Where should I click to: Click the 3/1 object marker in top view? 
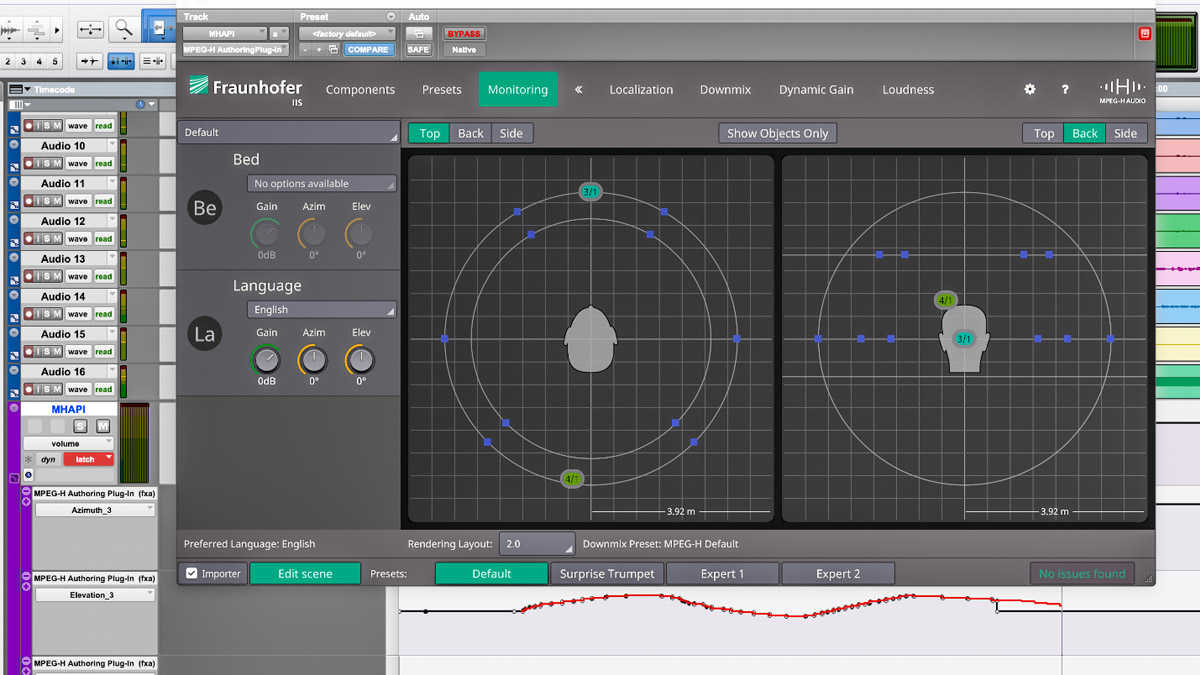coord(590,191)
